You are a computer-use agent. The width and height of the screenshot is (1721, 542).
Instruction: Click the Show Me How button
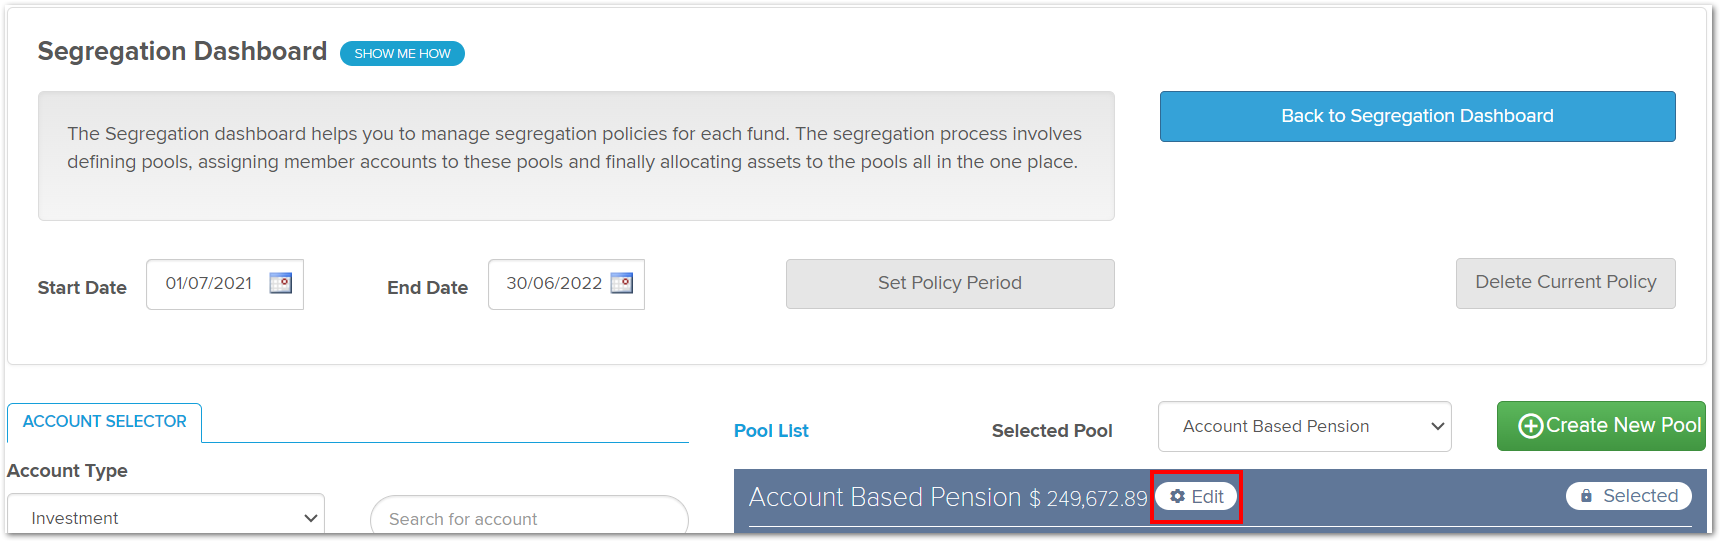pos(402,53)
